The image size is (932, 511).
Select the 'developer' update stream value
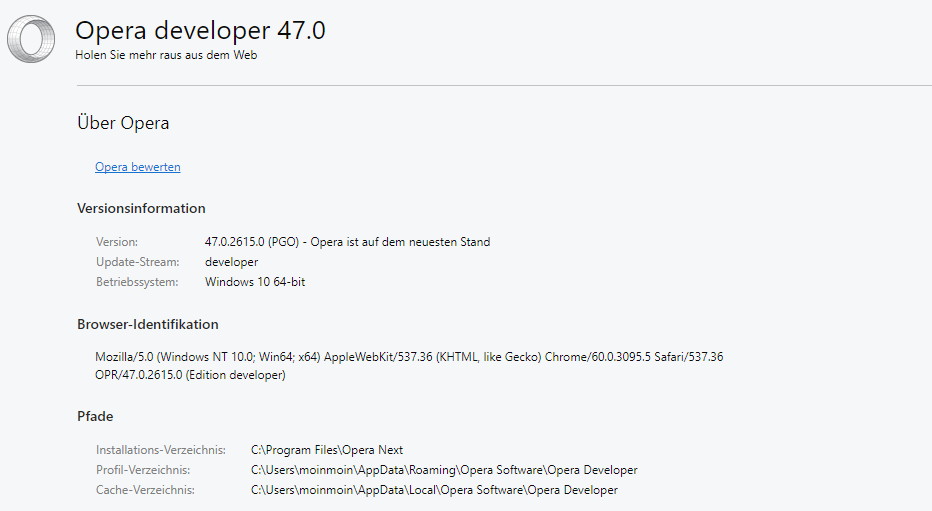[232, 262]
